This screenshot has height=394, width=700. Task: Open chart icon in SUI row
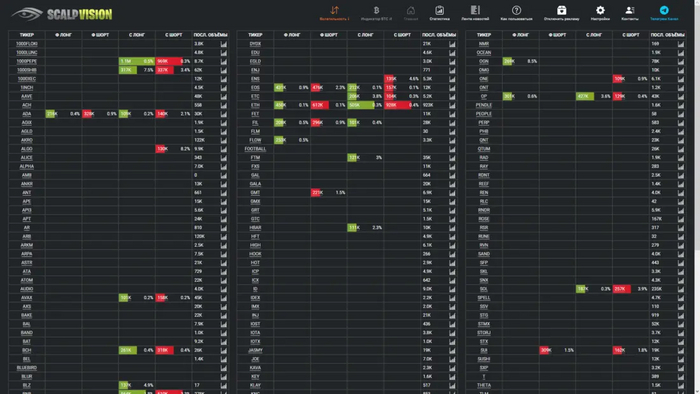(x=681, y=350)
